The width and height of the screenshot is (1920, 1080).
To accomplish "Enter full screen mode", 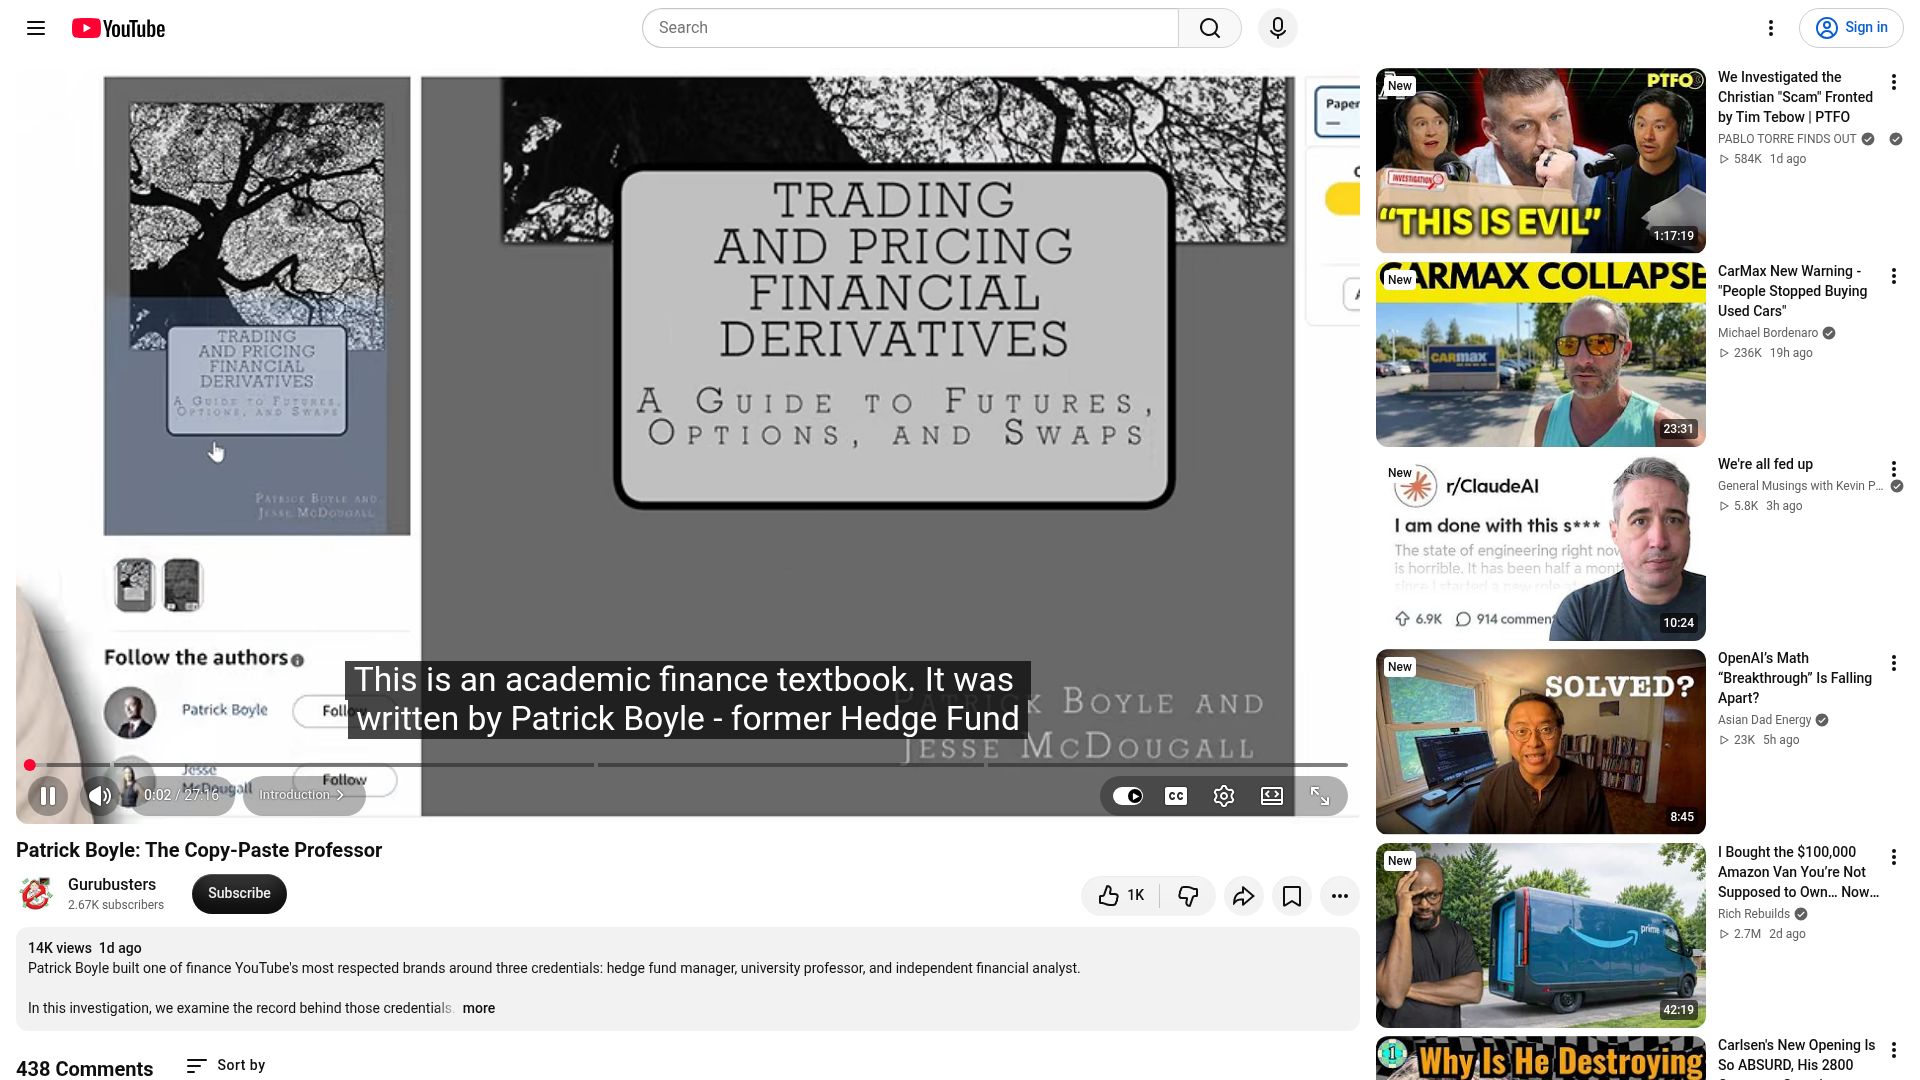I will point(1320,796).
